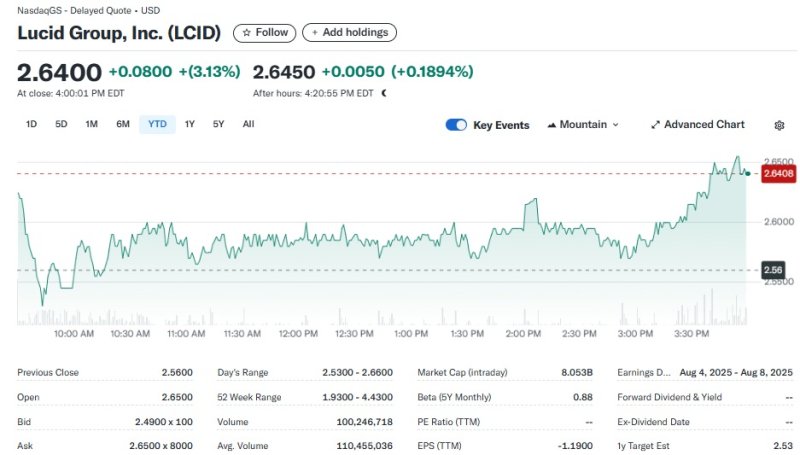Expand the Mountain chart style dropdown
Viewport: 800px width, 455px height.
615,125
